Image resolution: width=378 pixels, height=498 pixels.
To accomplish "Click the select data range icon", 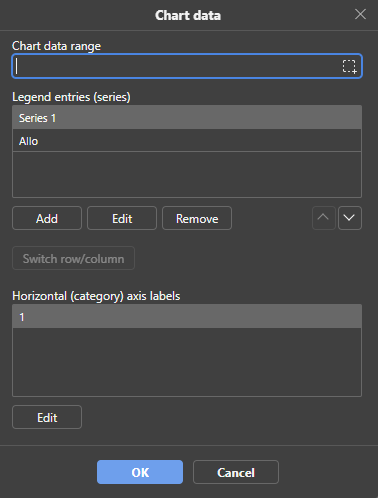I will click(x=349, y=66).
